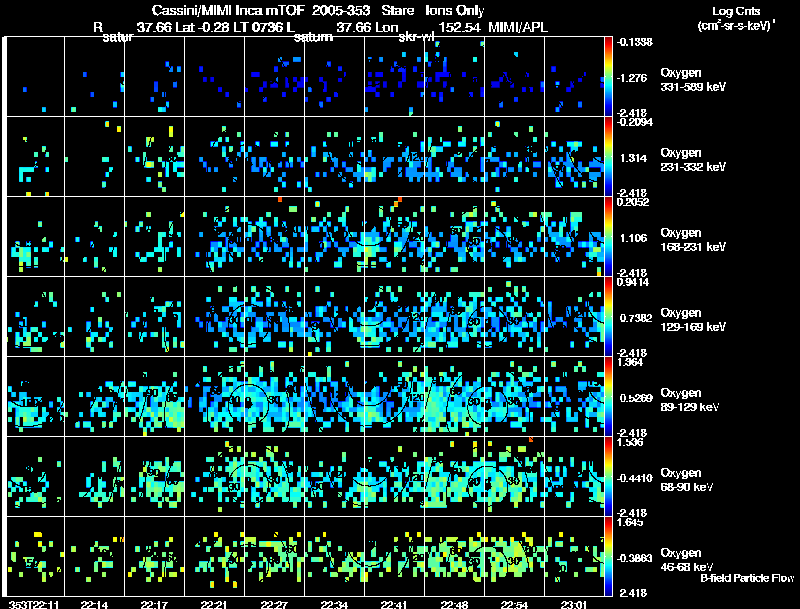Click the '-1.276' colorbar midpoint value
Image resolution: width=800 pixels, height=609 pixels.
tap(632, 78)
